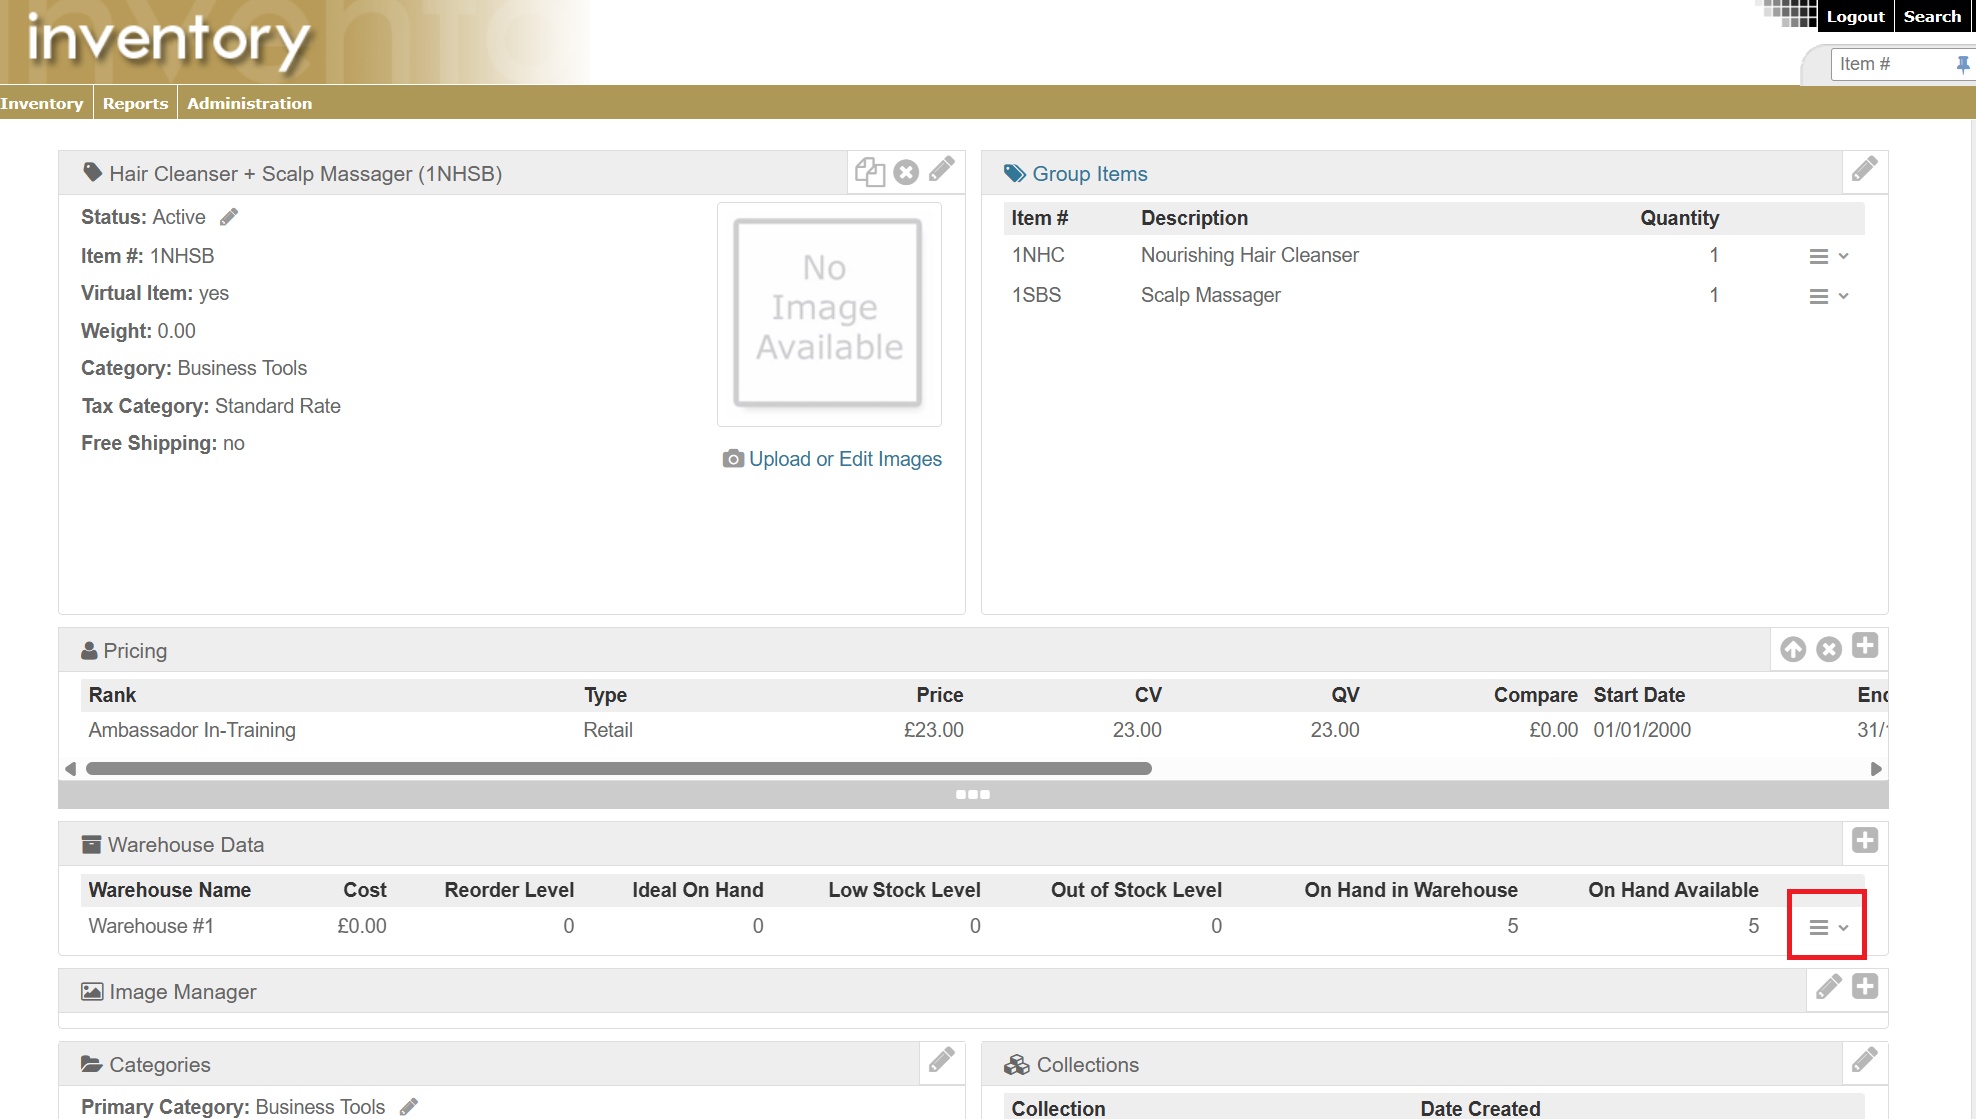The width and height of the screenshot is (1976, 1119).
Task: Open the Reports menu
Action: point(135,103)
